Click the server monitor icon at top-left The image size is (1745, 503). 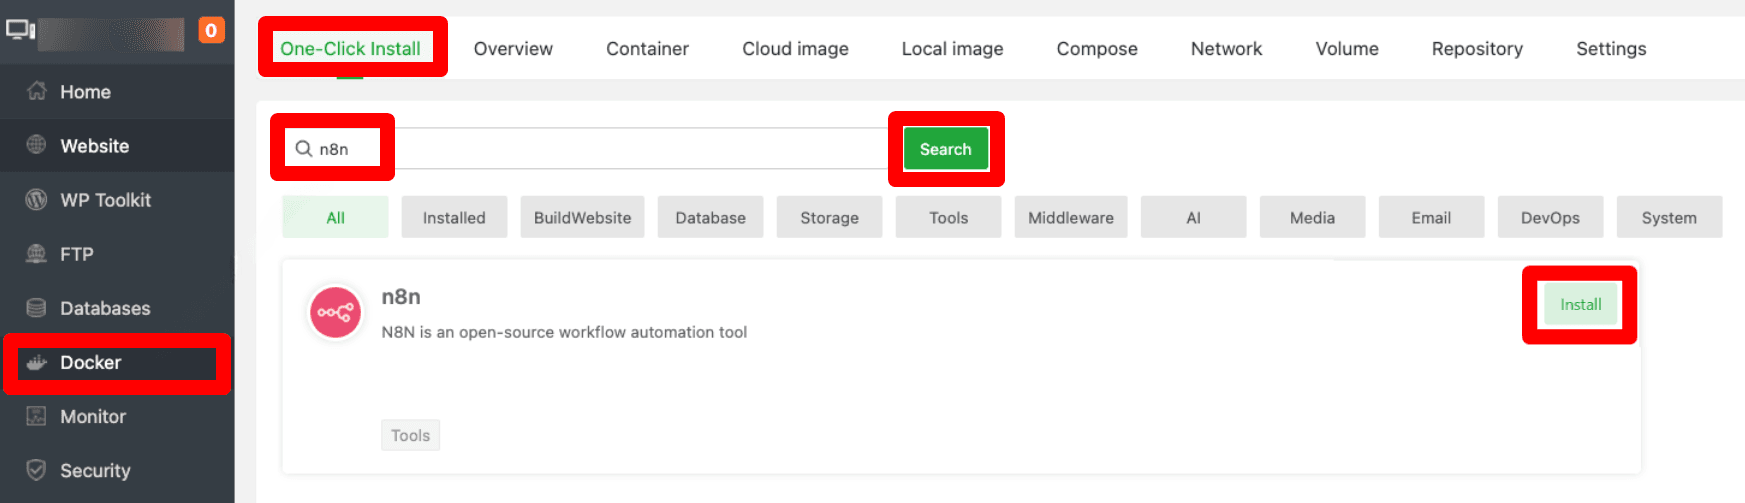pos(21,30)
